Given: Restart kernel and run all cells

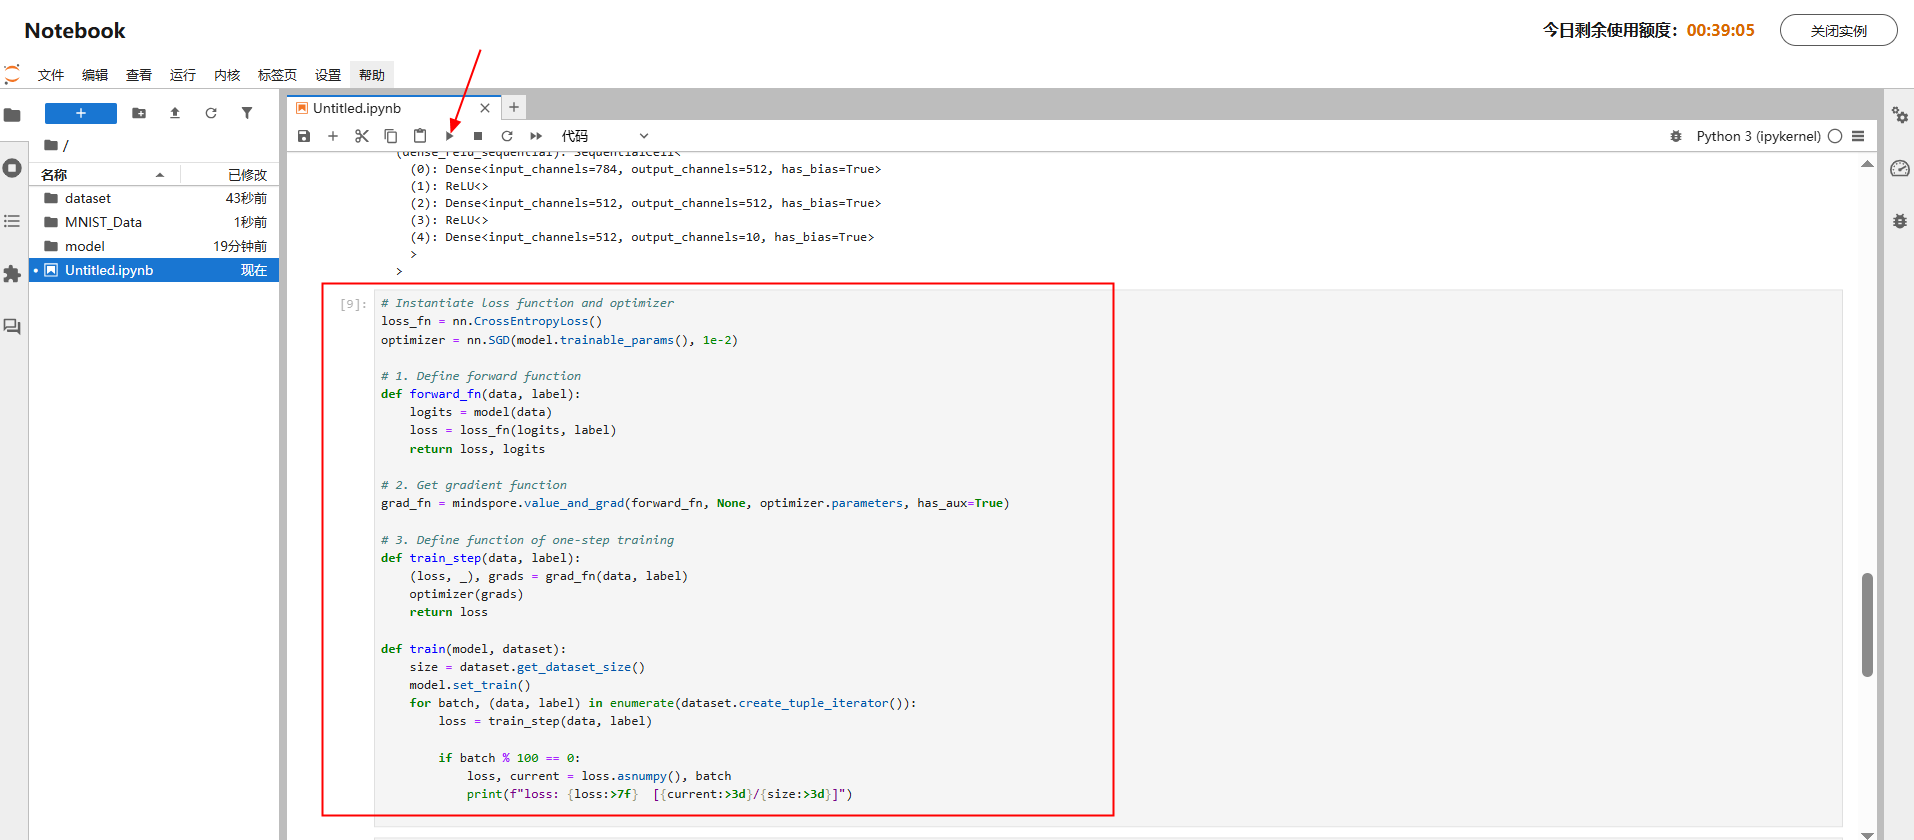Looking at the screenshot, I should 536,136.
